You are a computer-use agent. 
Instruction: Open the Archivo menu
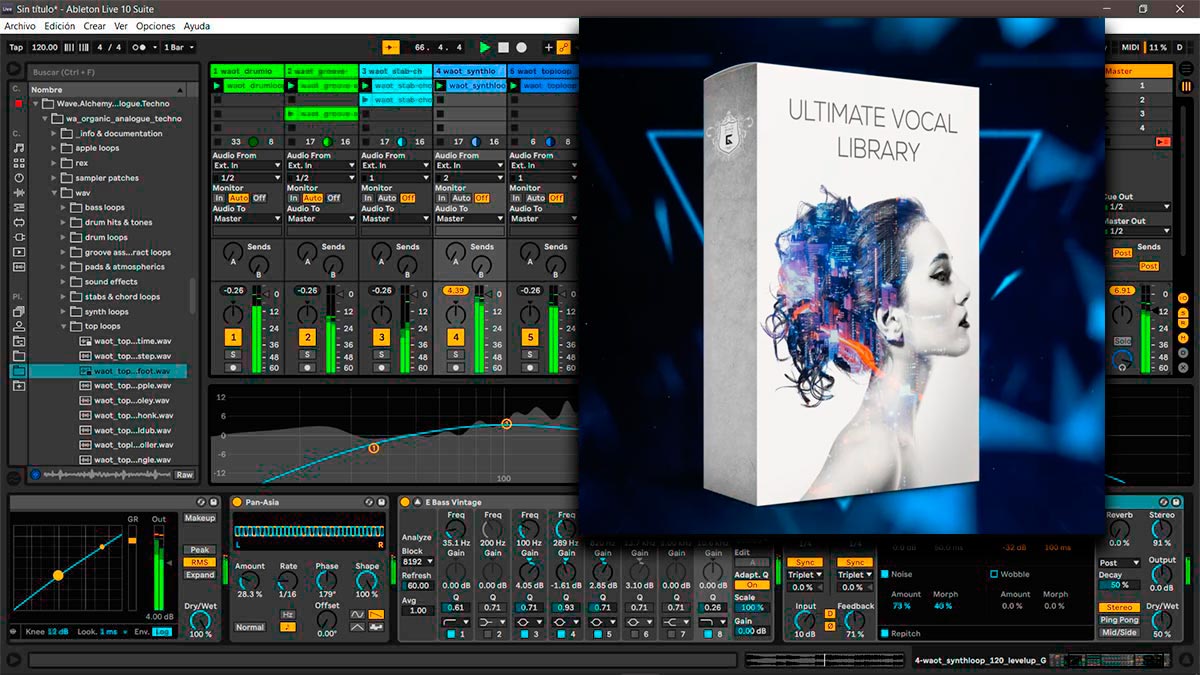click(x=20, y=26)
